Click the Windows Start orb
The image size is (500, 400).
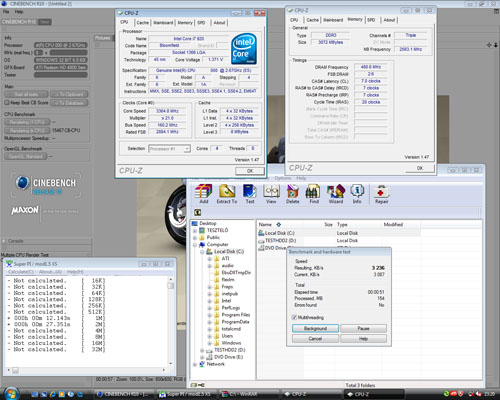coord(11,394)
